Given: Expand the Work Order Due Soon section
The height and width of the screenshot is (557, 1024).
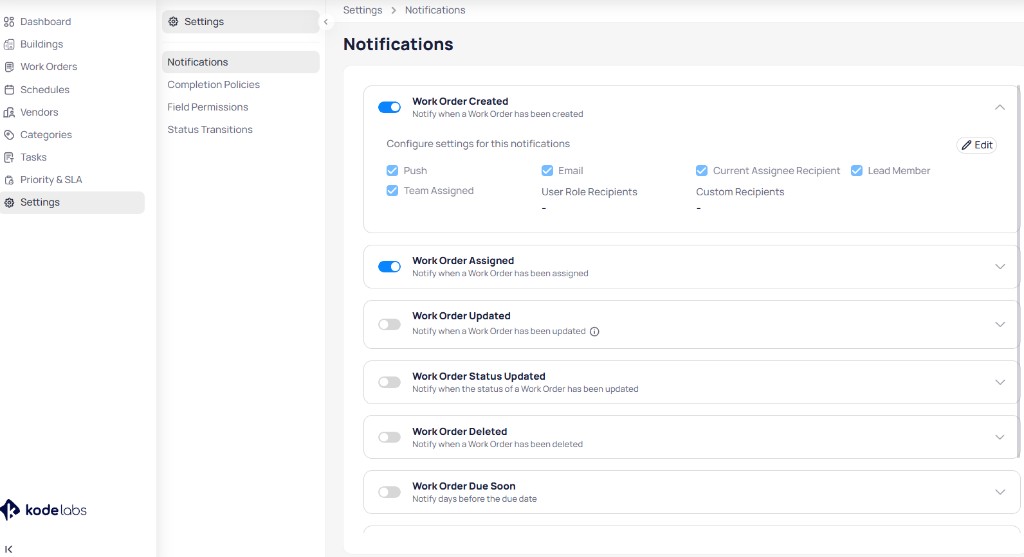Looking at the screenshot, I should (1000, 492).
